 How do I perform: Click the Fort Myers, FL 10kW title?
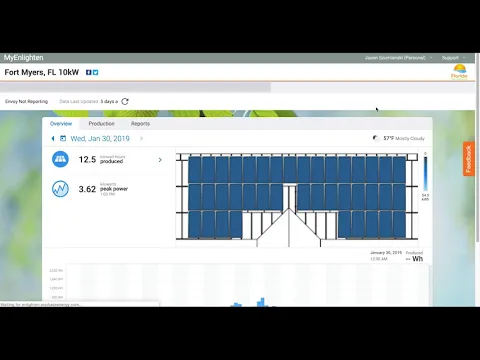(42, 72)
